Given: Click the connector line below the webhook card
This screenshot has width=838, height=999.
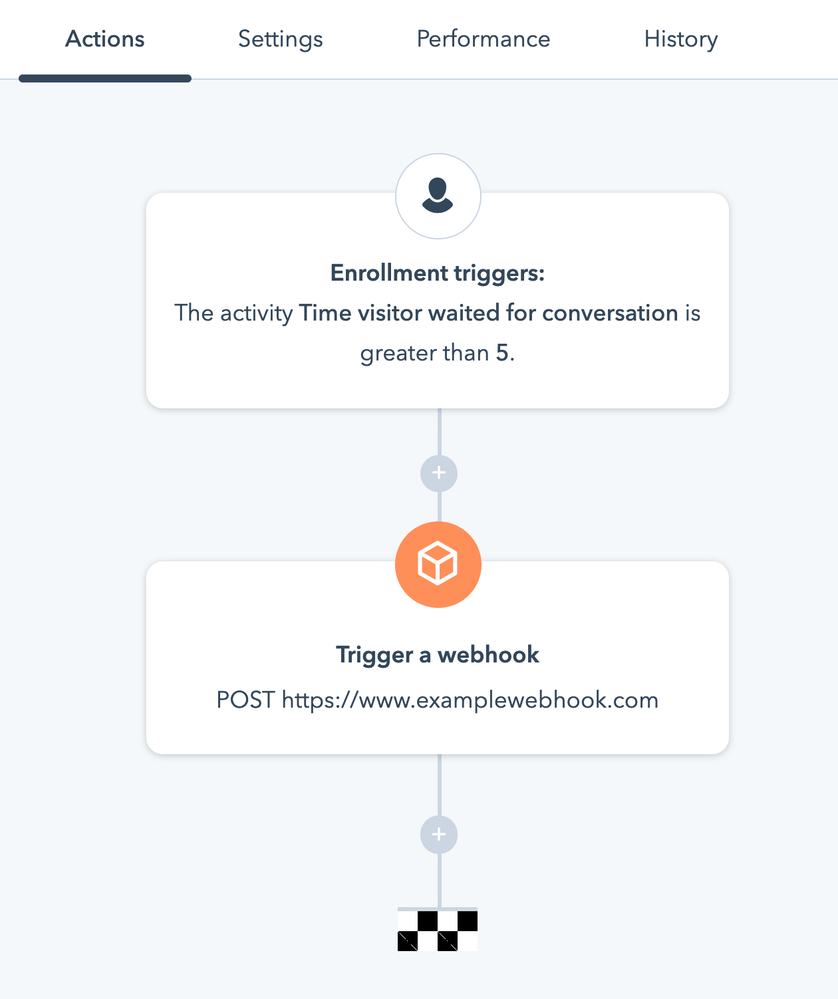Looking at the screenshot, I should [x=439, y=785].
